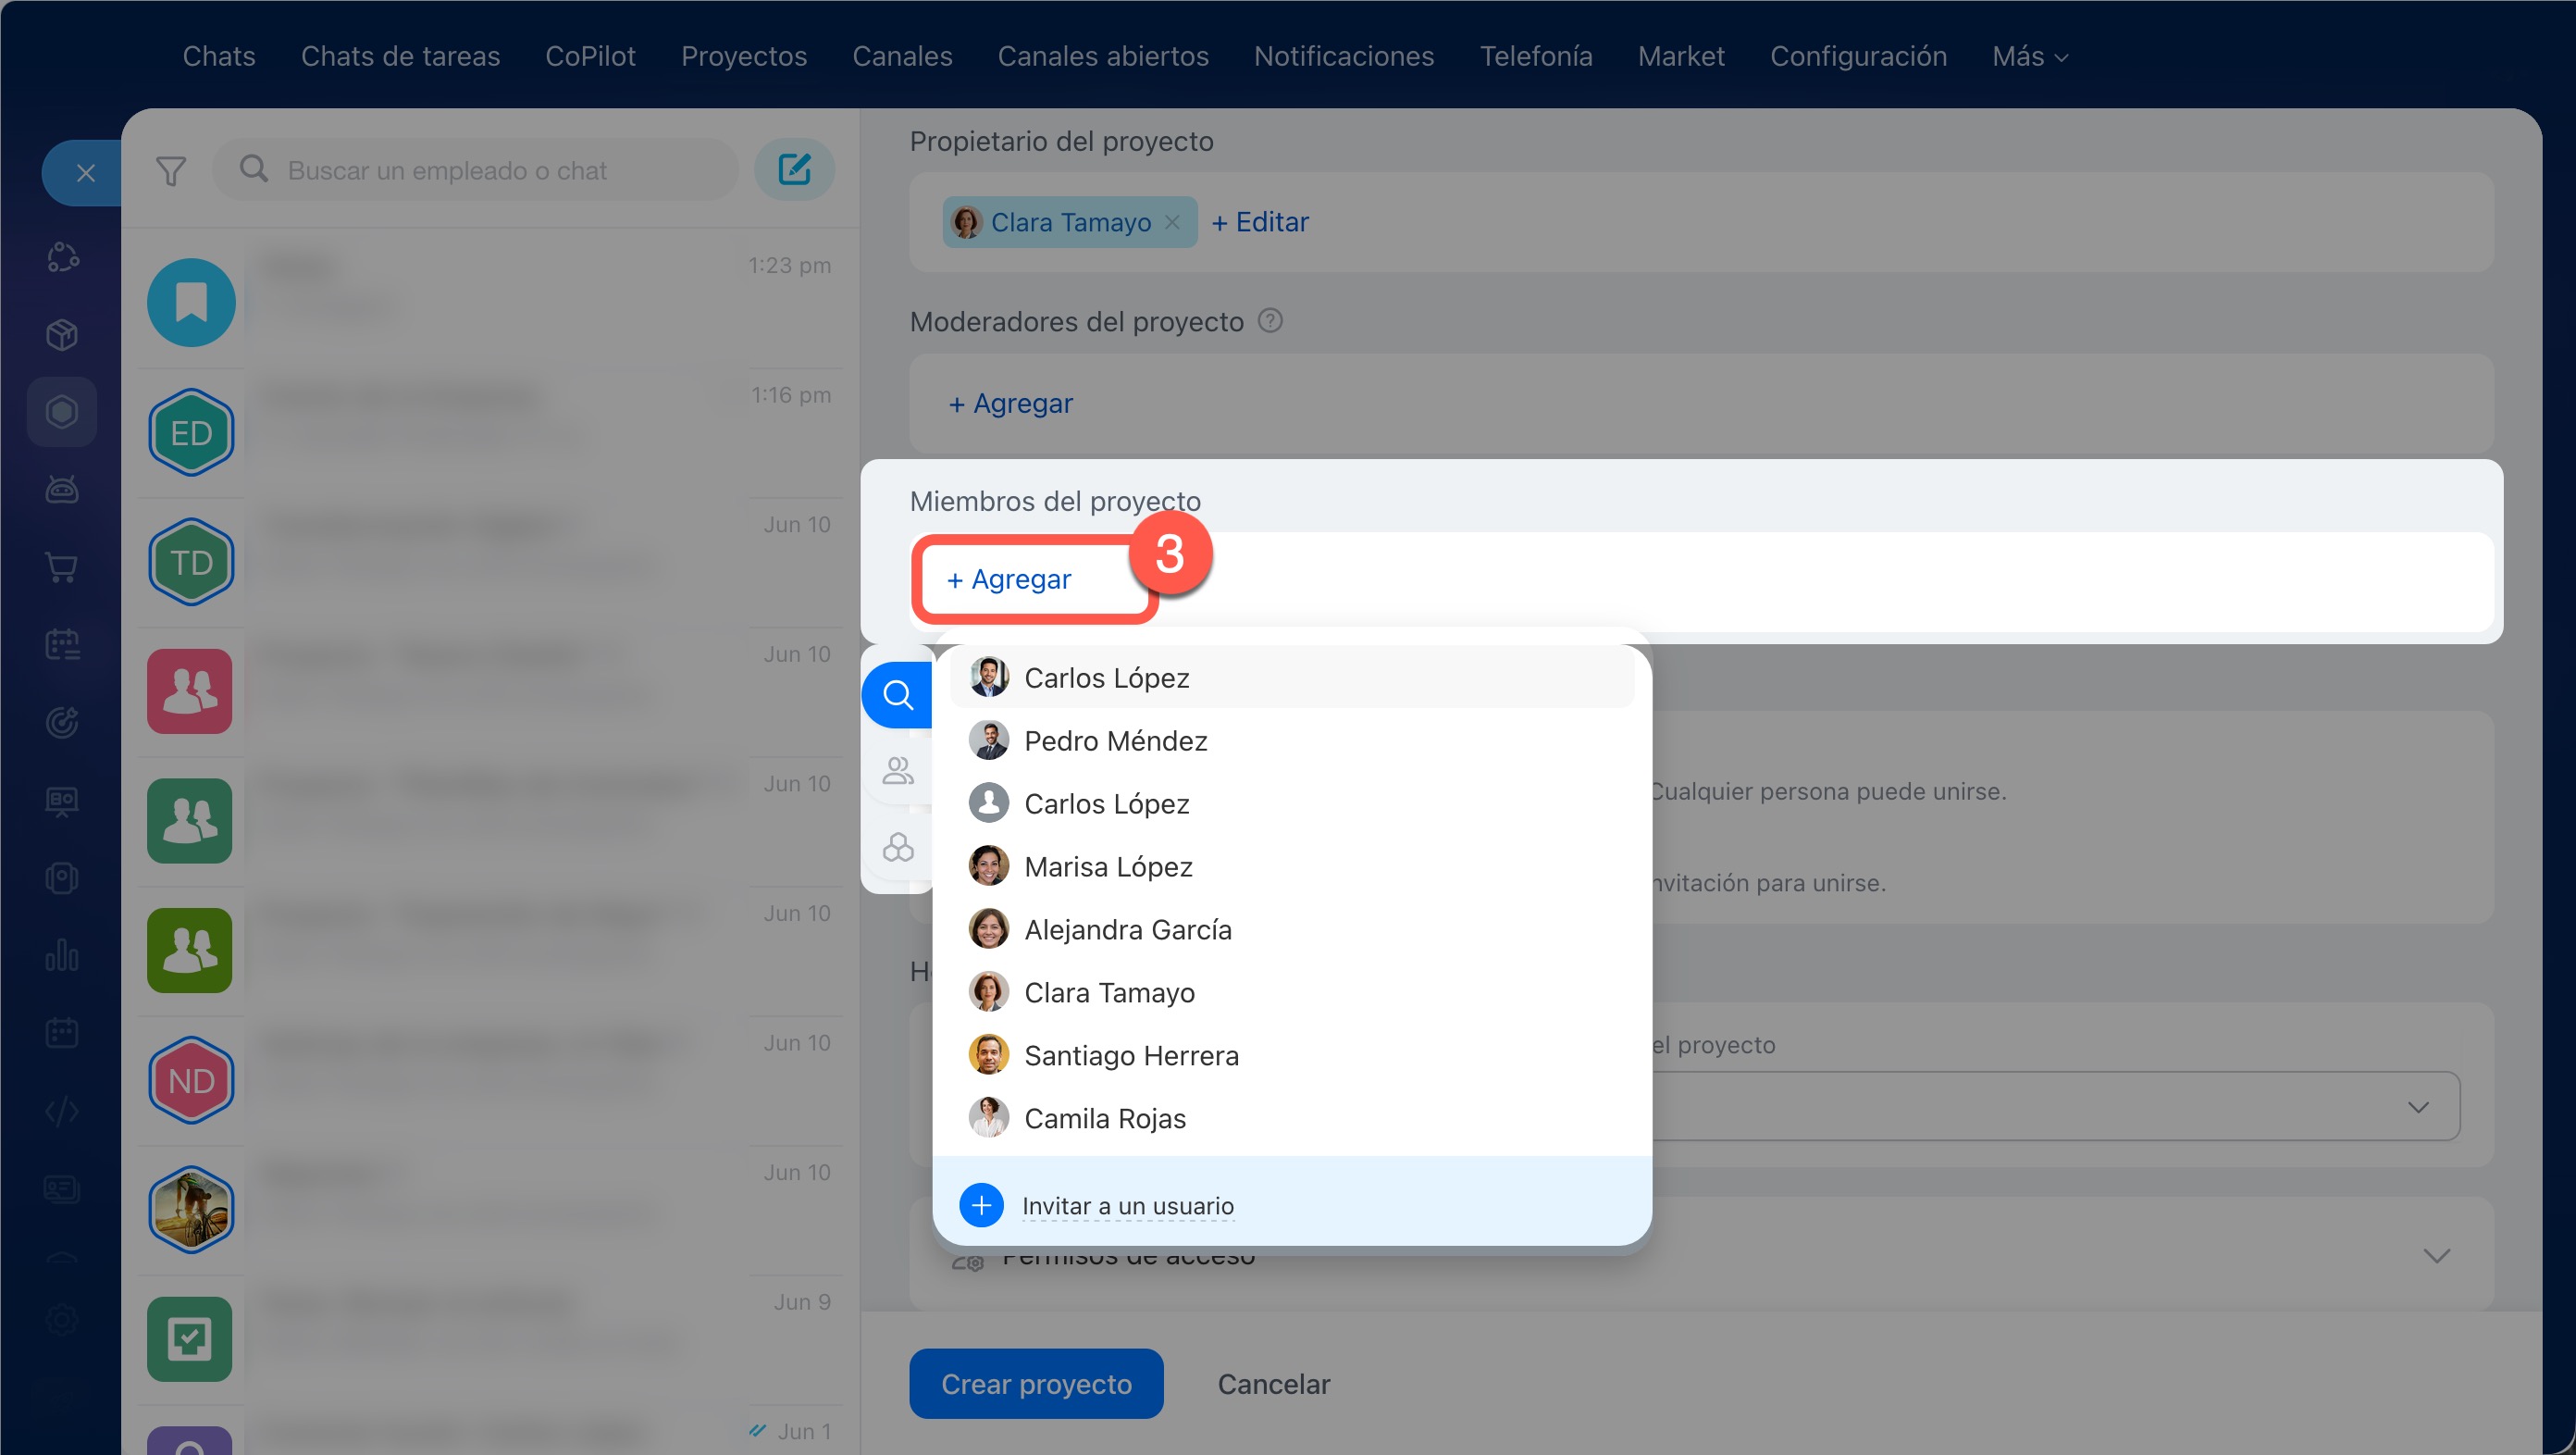
Task: Switch to the people tab in user picker
Action: tap(898, 771)
